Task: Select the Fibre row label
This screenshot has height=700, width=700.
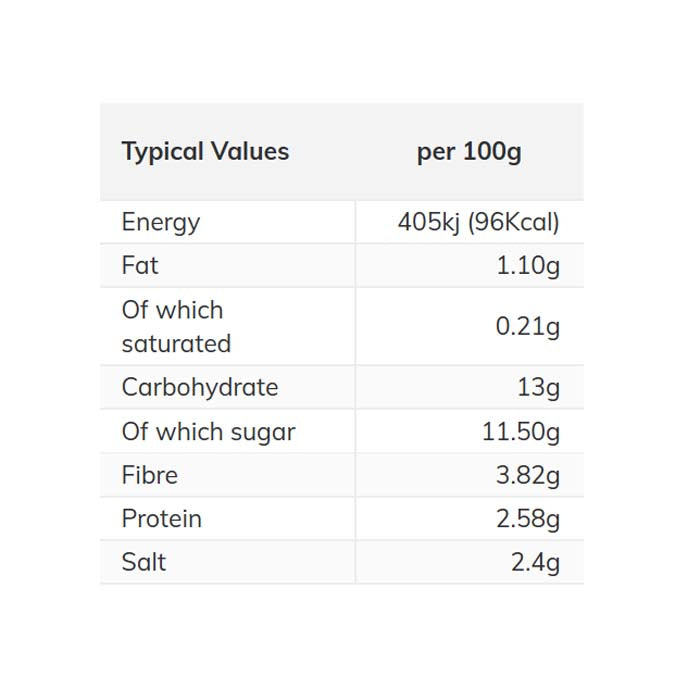Action: coord(150,475)
